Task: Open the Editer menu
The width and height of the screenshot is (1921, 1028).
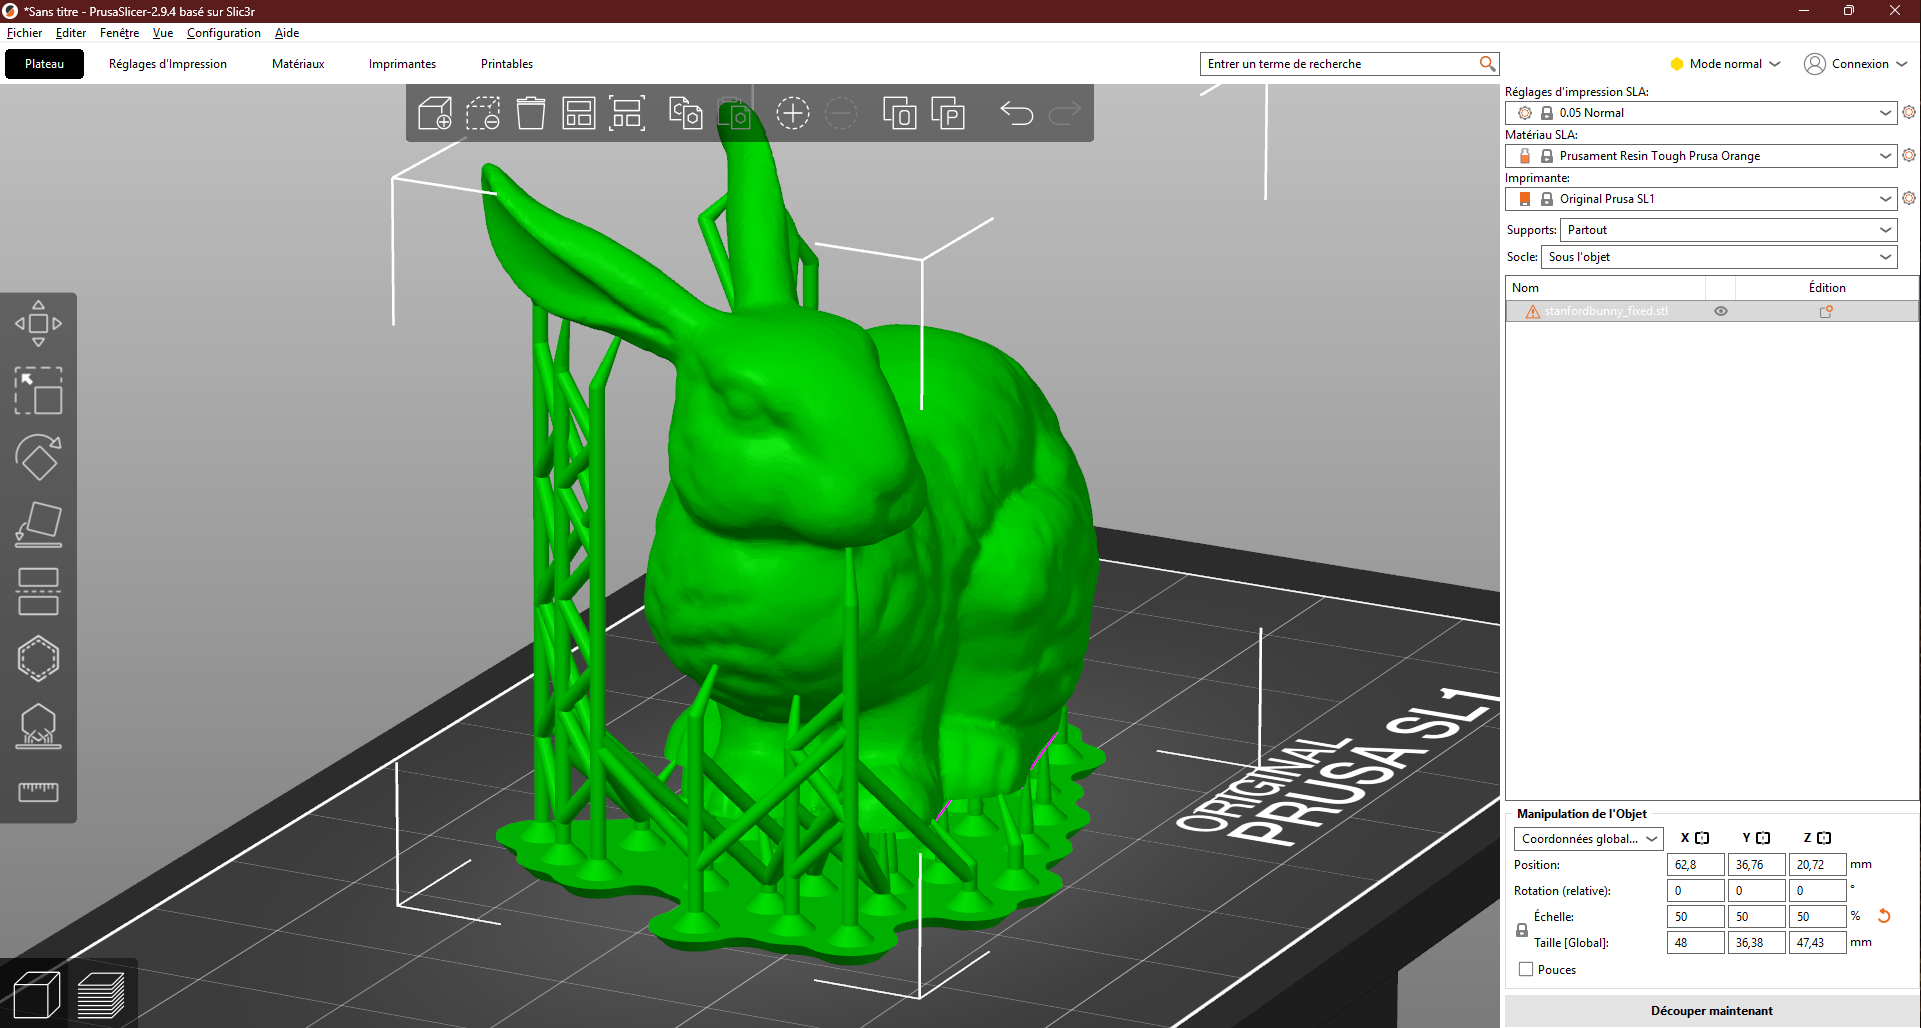Action: tap(71, 33)
